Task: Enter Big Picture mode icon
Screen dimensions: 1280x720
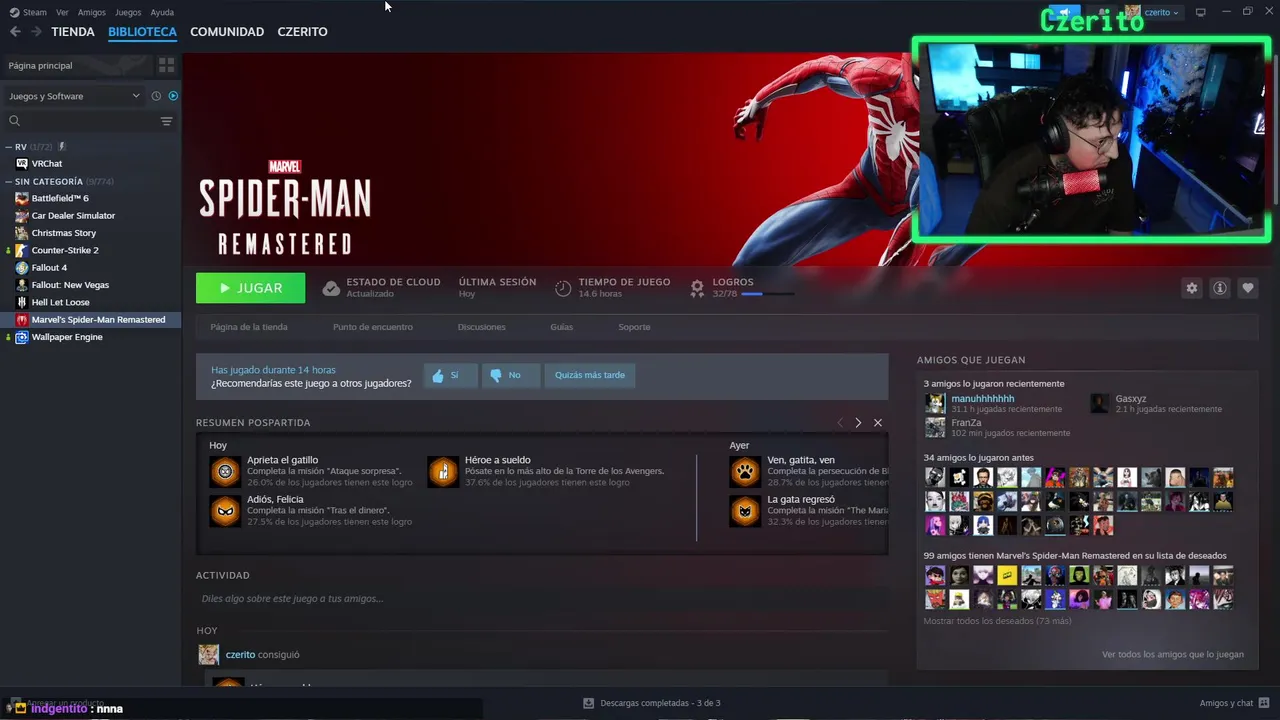Action: tap(1201, 12)
